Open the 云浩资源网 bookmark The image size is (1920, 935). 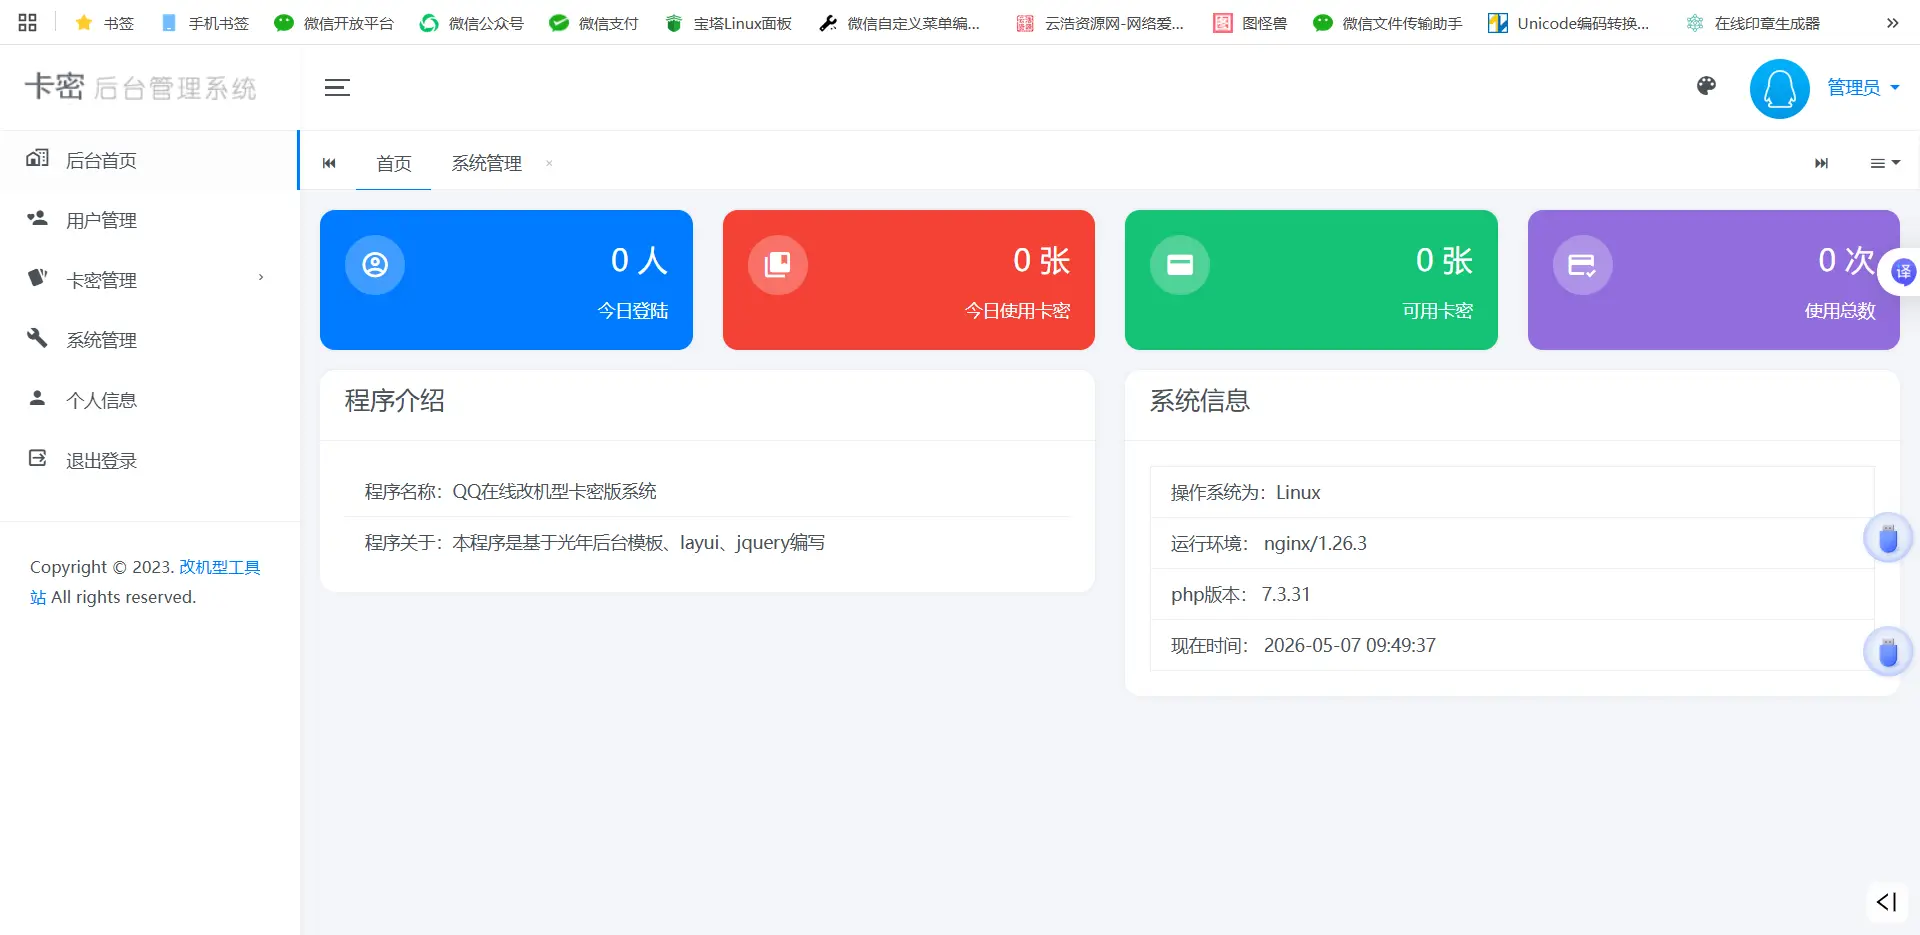[1099, 23]
